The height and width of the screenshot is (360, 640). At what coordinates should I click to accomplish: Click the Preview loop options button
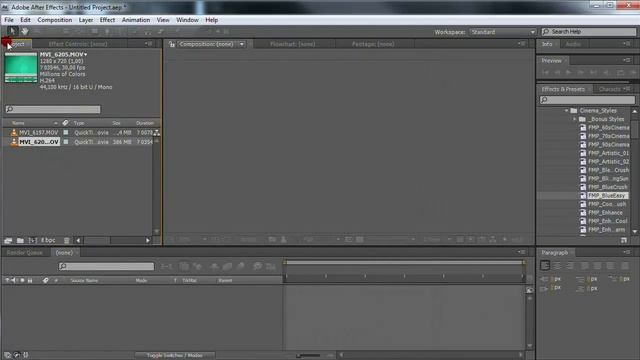point(620,72)
